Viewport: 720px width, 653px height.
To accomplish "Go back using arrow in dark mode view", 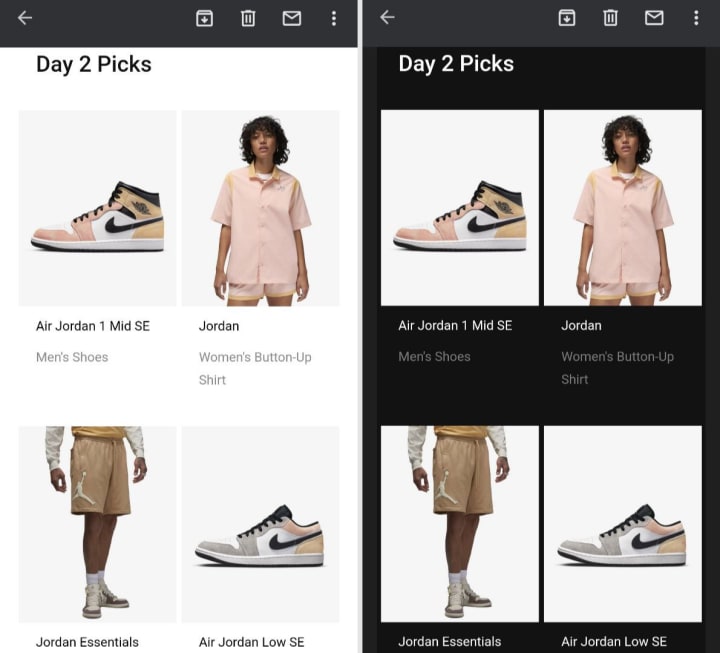I will click(387, 17).
